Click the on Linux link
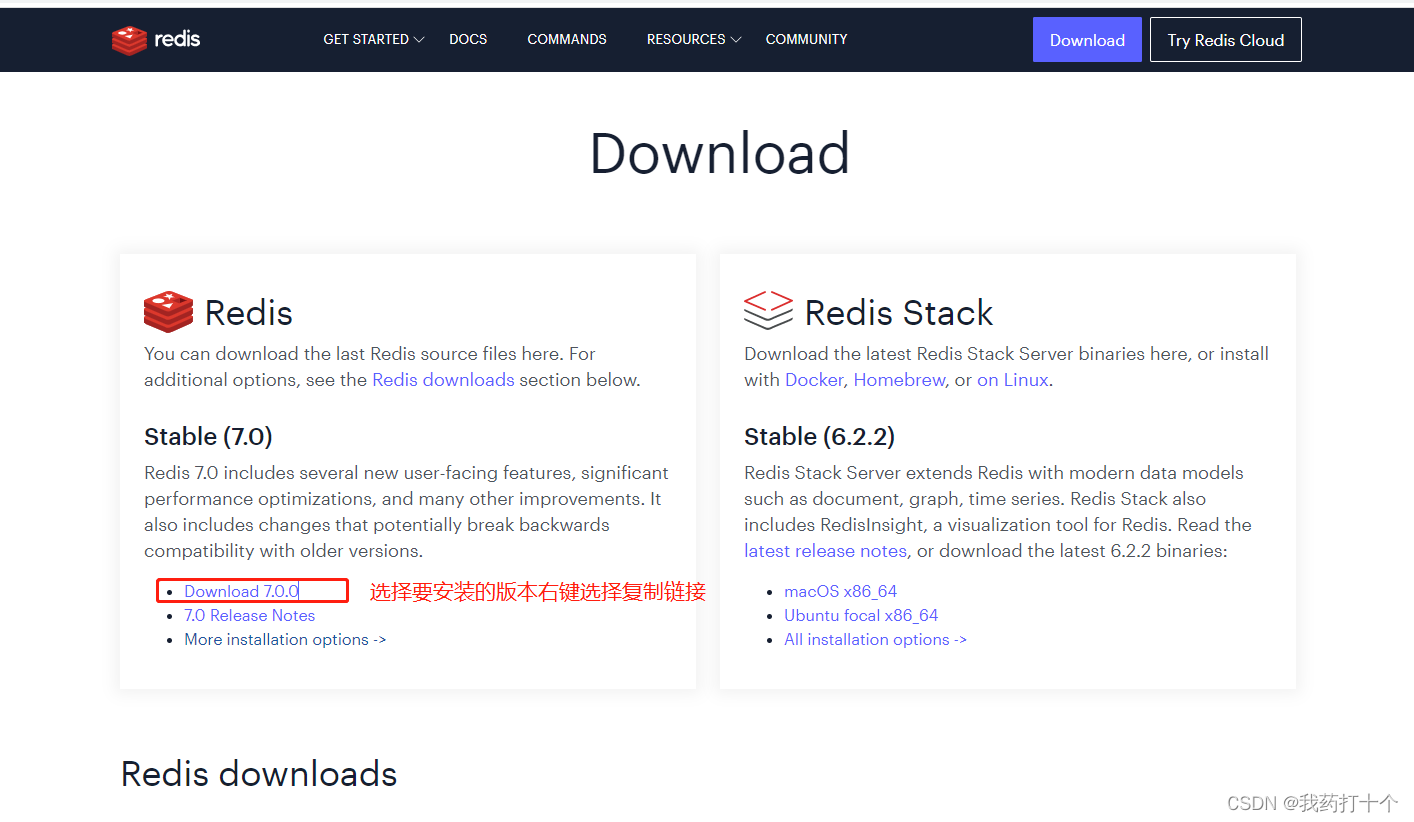Image resolution: width=1414 pixels, height=822 pixels. [1013, 380]
